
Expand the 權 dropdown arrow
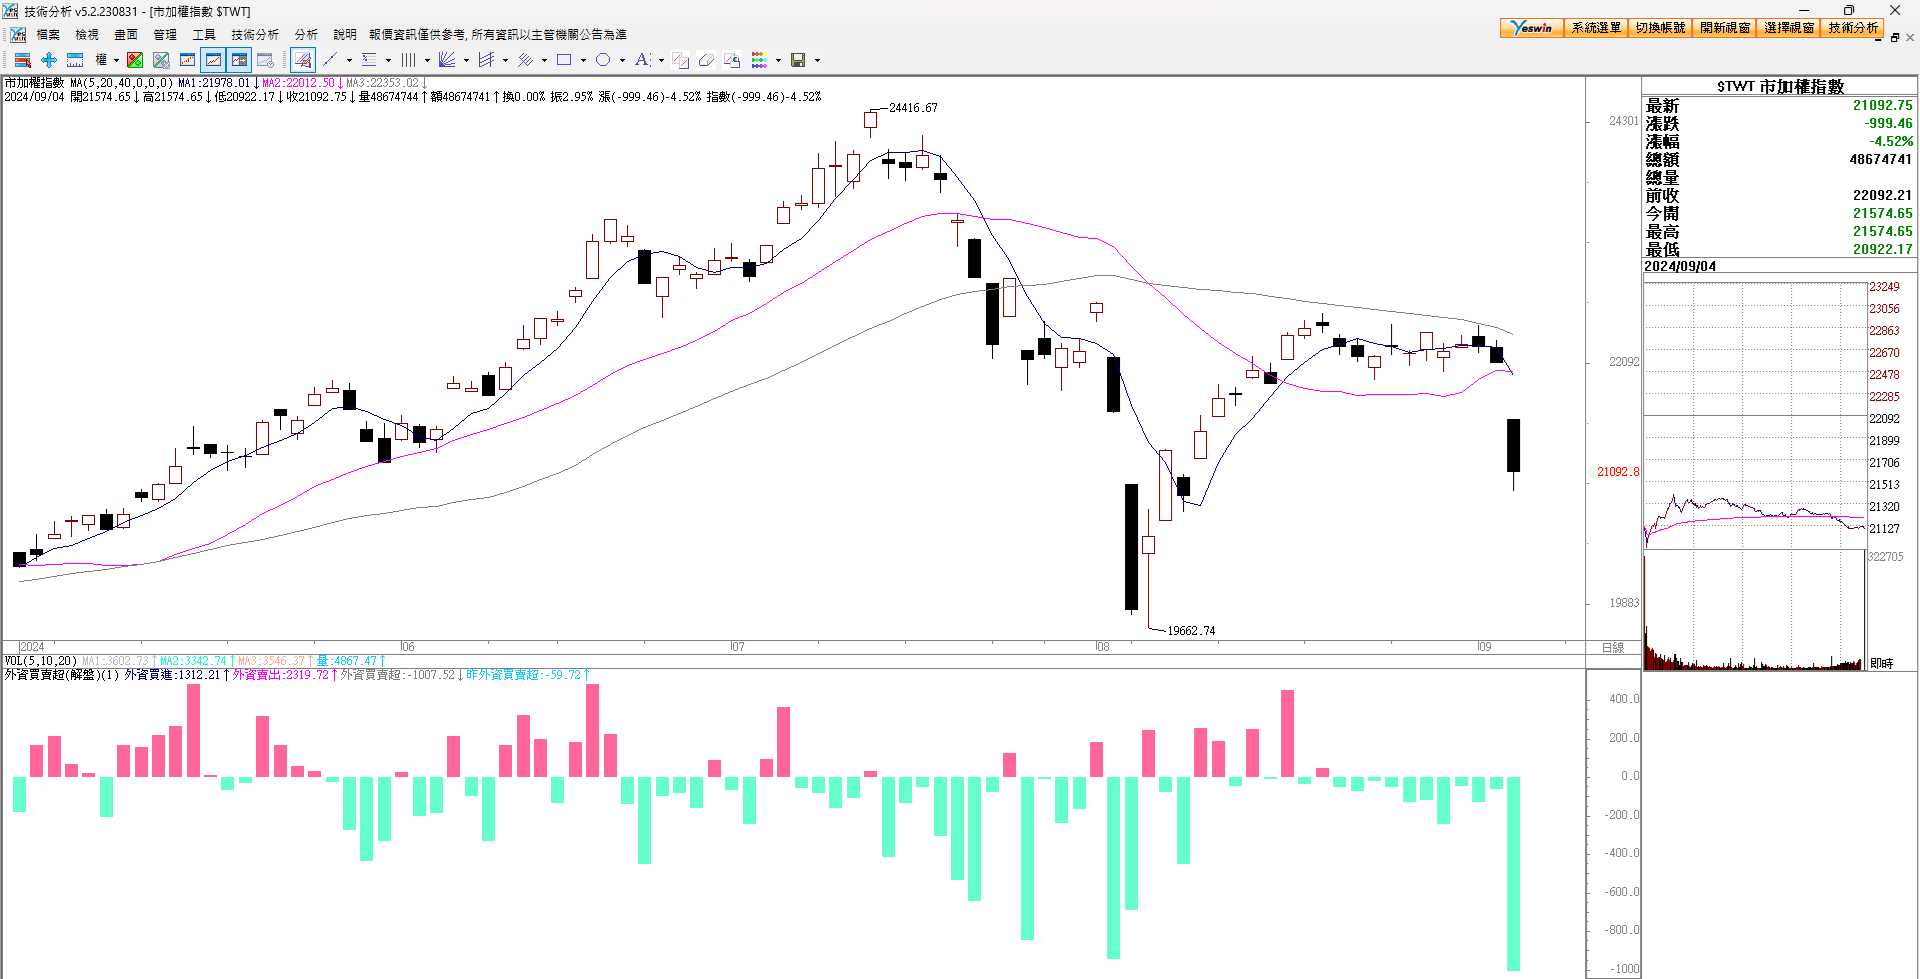point(116,60)
